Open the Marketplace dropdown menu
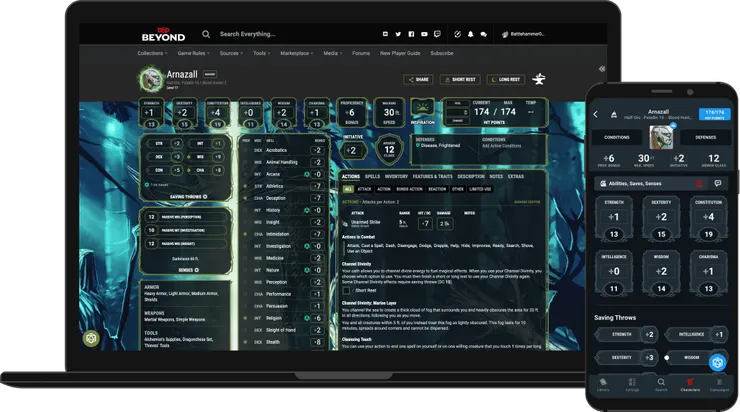The width and height of the screenshot is (740, 412). click(297, 53)
